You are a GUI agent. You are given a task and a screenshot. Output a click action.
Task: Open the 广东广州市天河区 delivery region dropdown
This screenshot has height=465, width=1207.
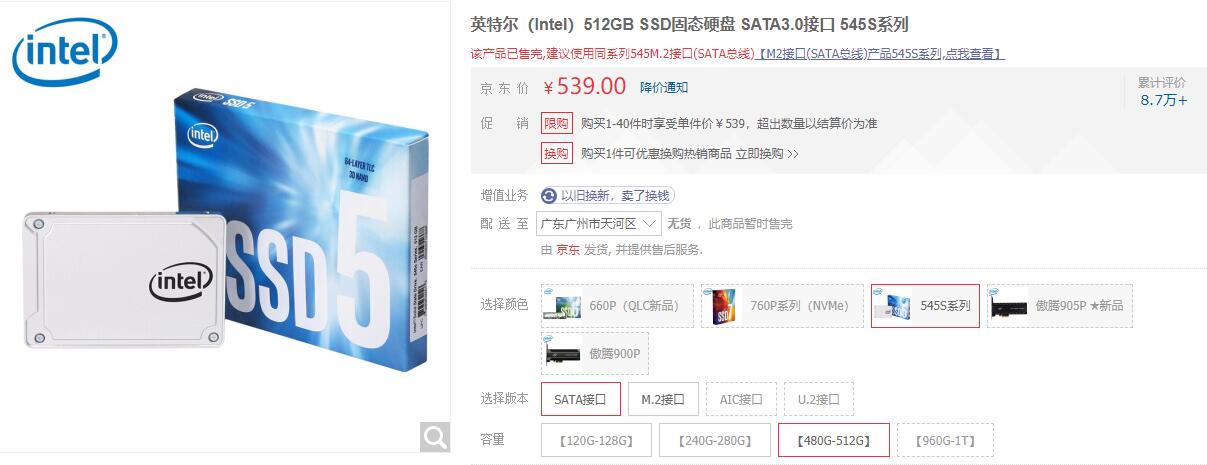coord(599,223)
